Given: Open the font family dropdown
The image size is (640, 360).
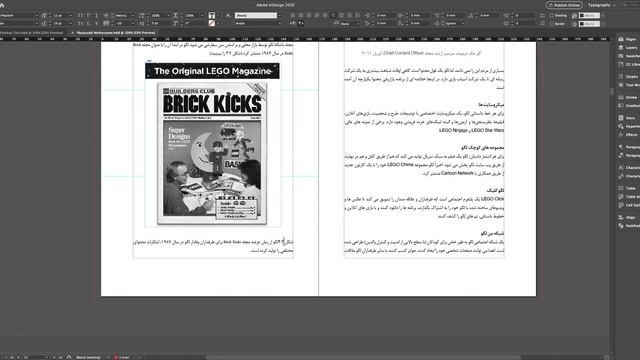Looking at the screenshot, I should pos(36,16).
